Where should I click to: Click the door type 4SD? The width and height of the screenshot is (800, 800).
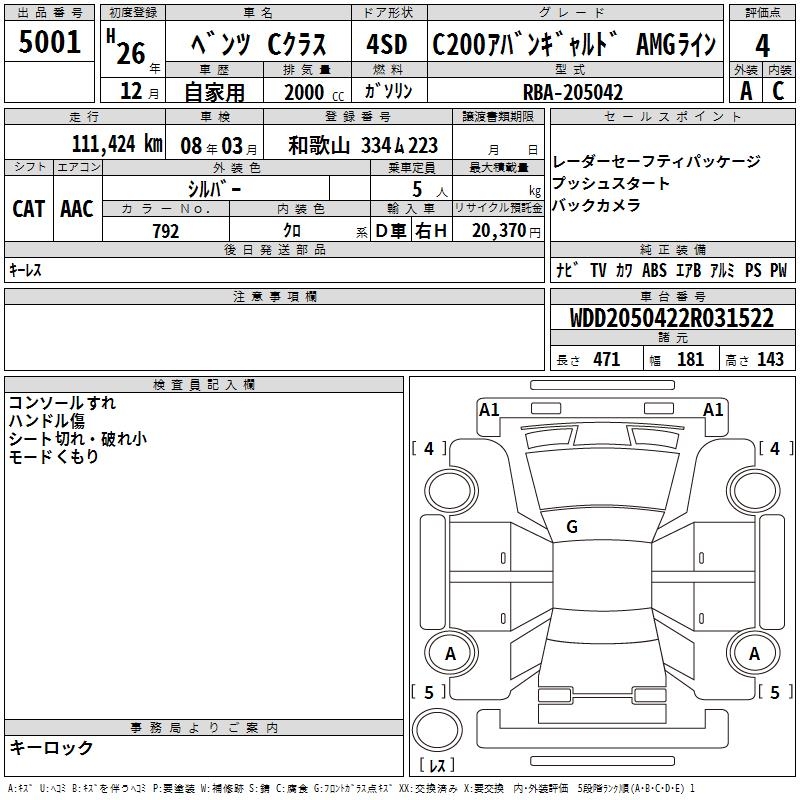[387, 44]
